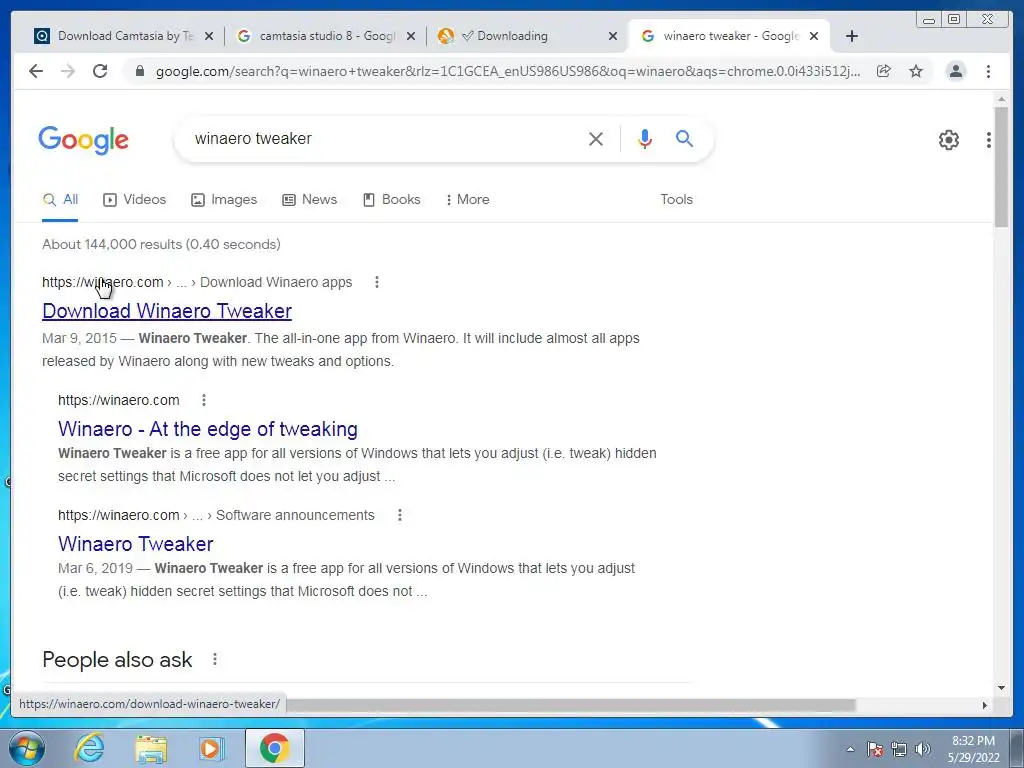Select the Images search filter
This screenshot has height=768, width=1024.
pos(224,200)
